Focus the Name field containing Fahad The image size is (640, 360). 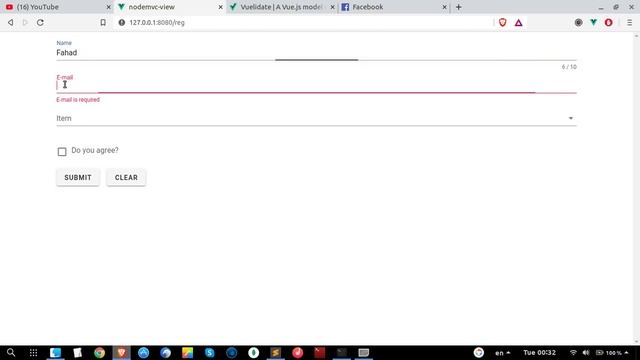(x=316, y=53)
